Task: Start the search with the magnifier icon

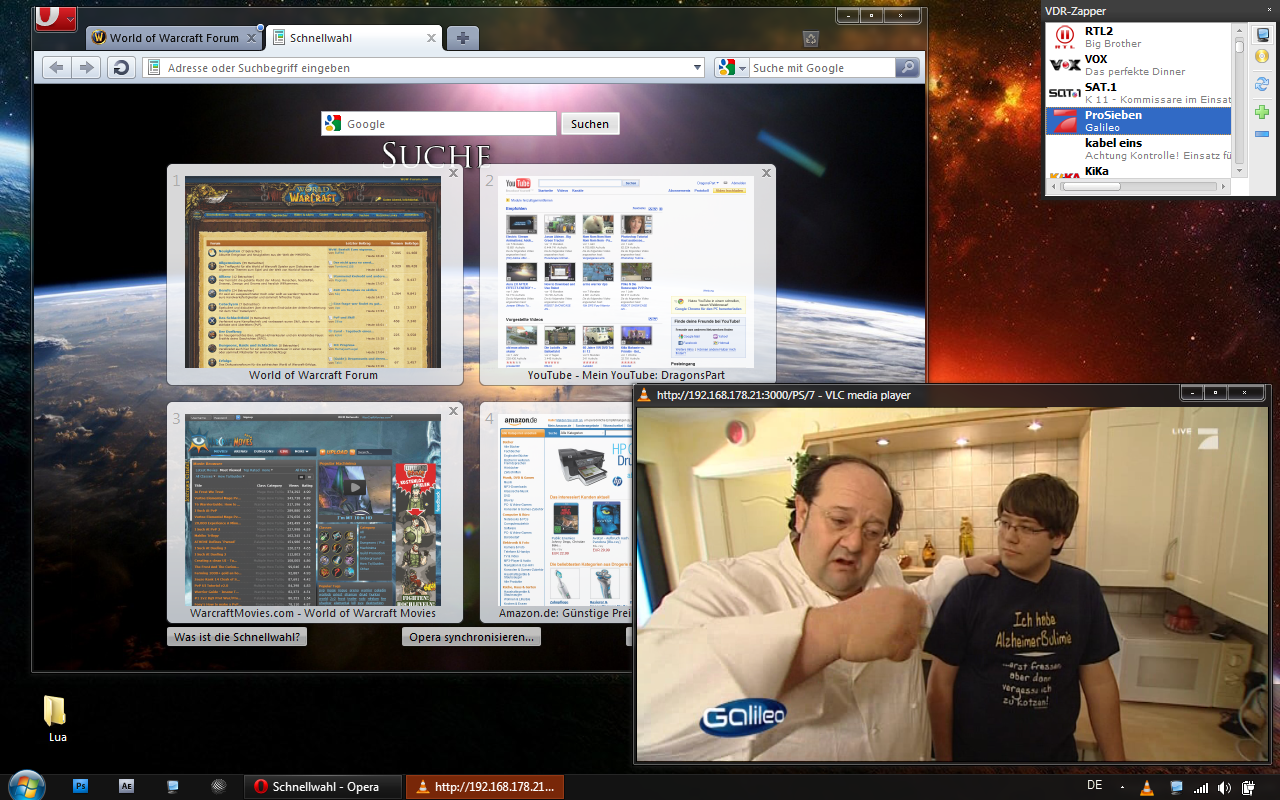Action: pyautogui.click(x=907, y=67)
